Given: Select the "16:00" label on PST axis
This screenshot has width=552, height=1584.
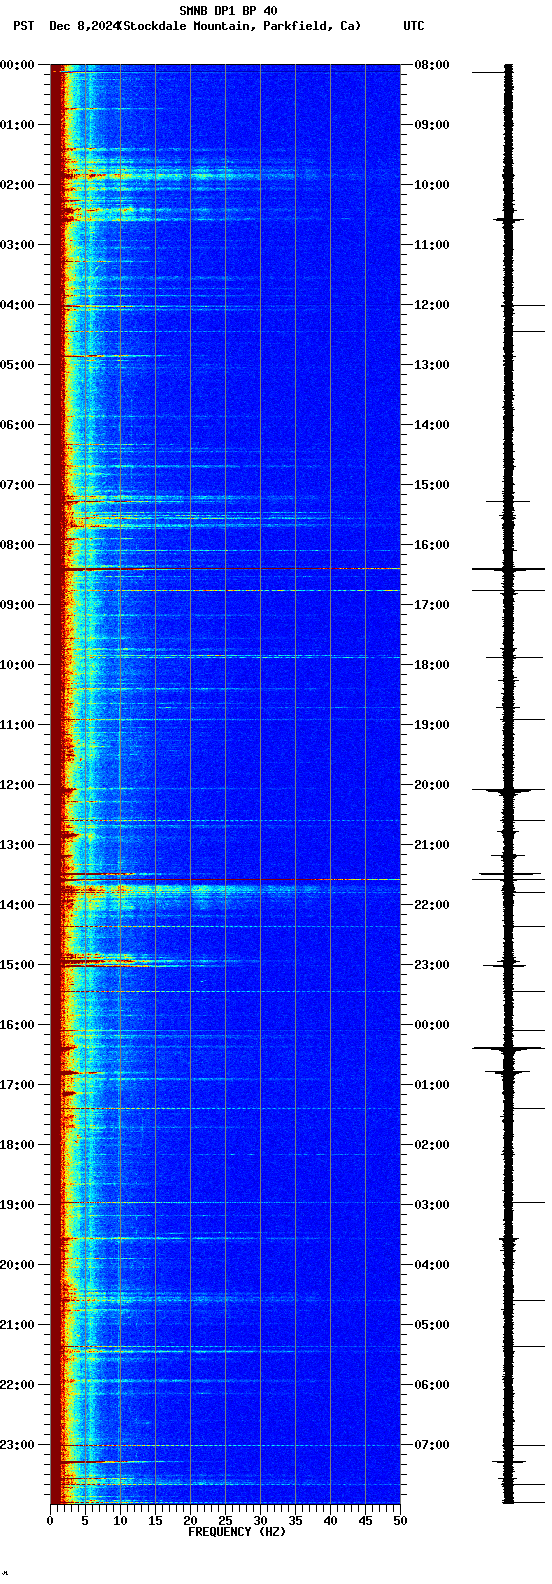Looking at the screenshot, I should point(17,1025).
